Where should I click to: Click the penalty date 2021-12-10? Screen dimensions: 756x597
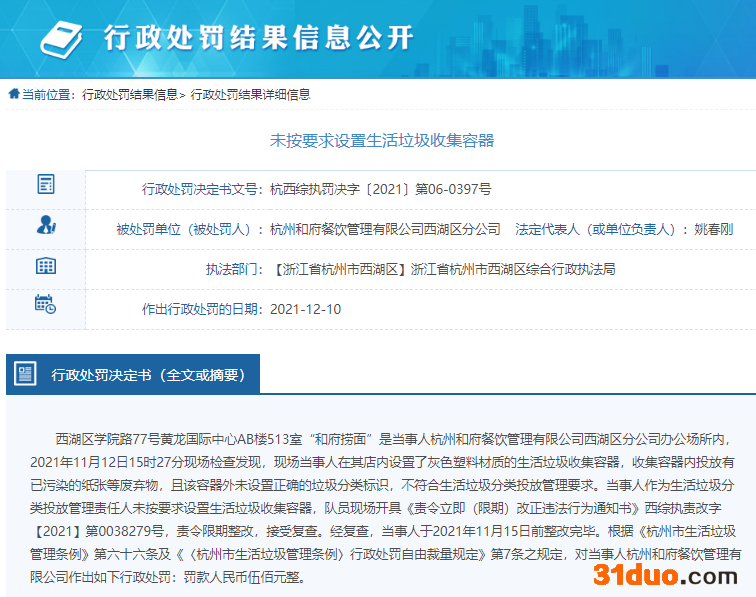click(x=305, y=309)
